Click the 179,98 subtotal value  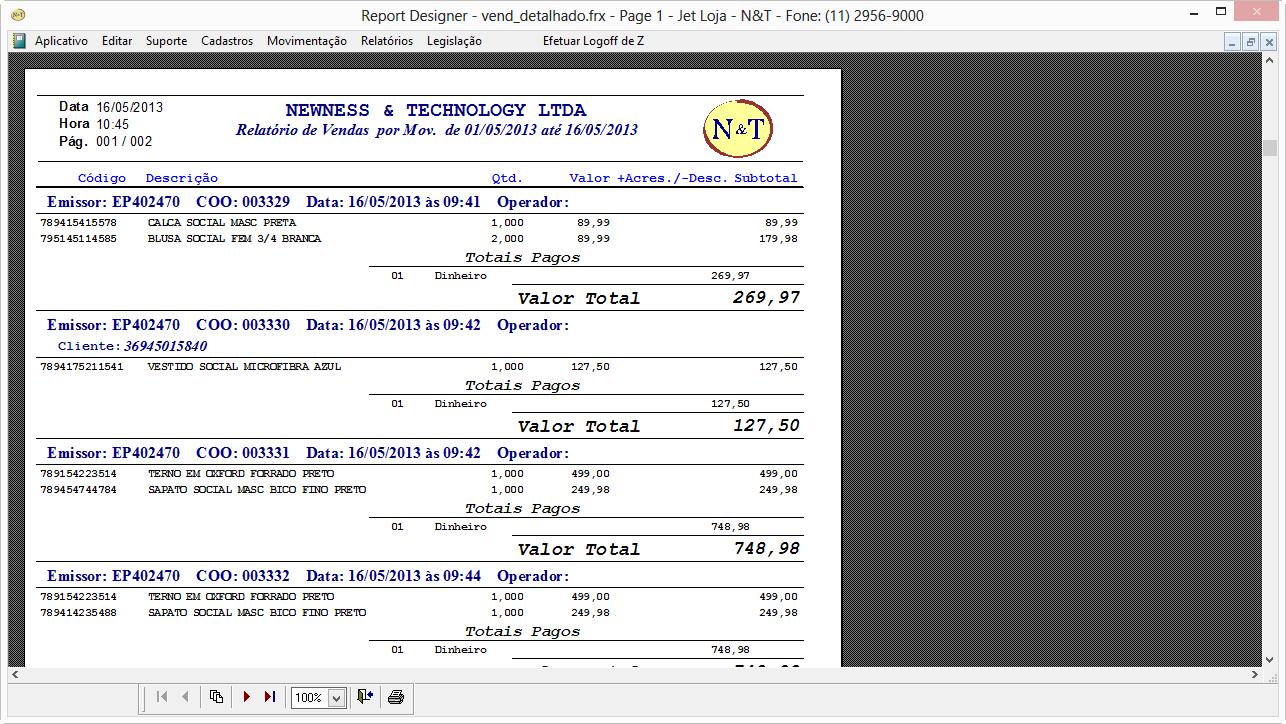778,239
